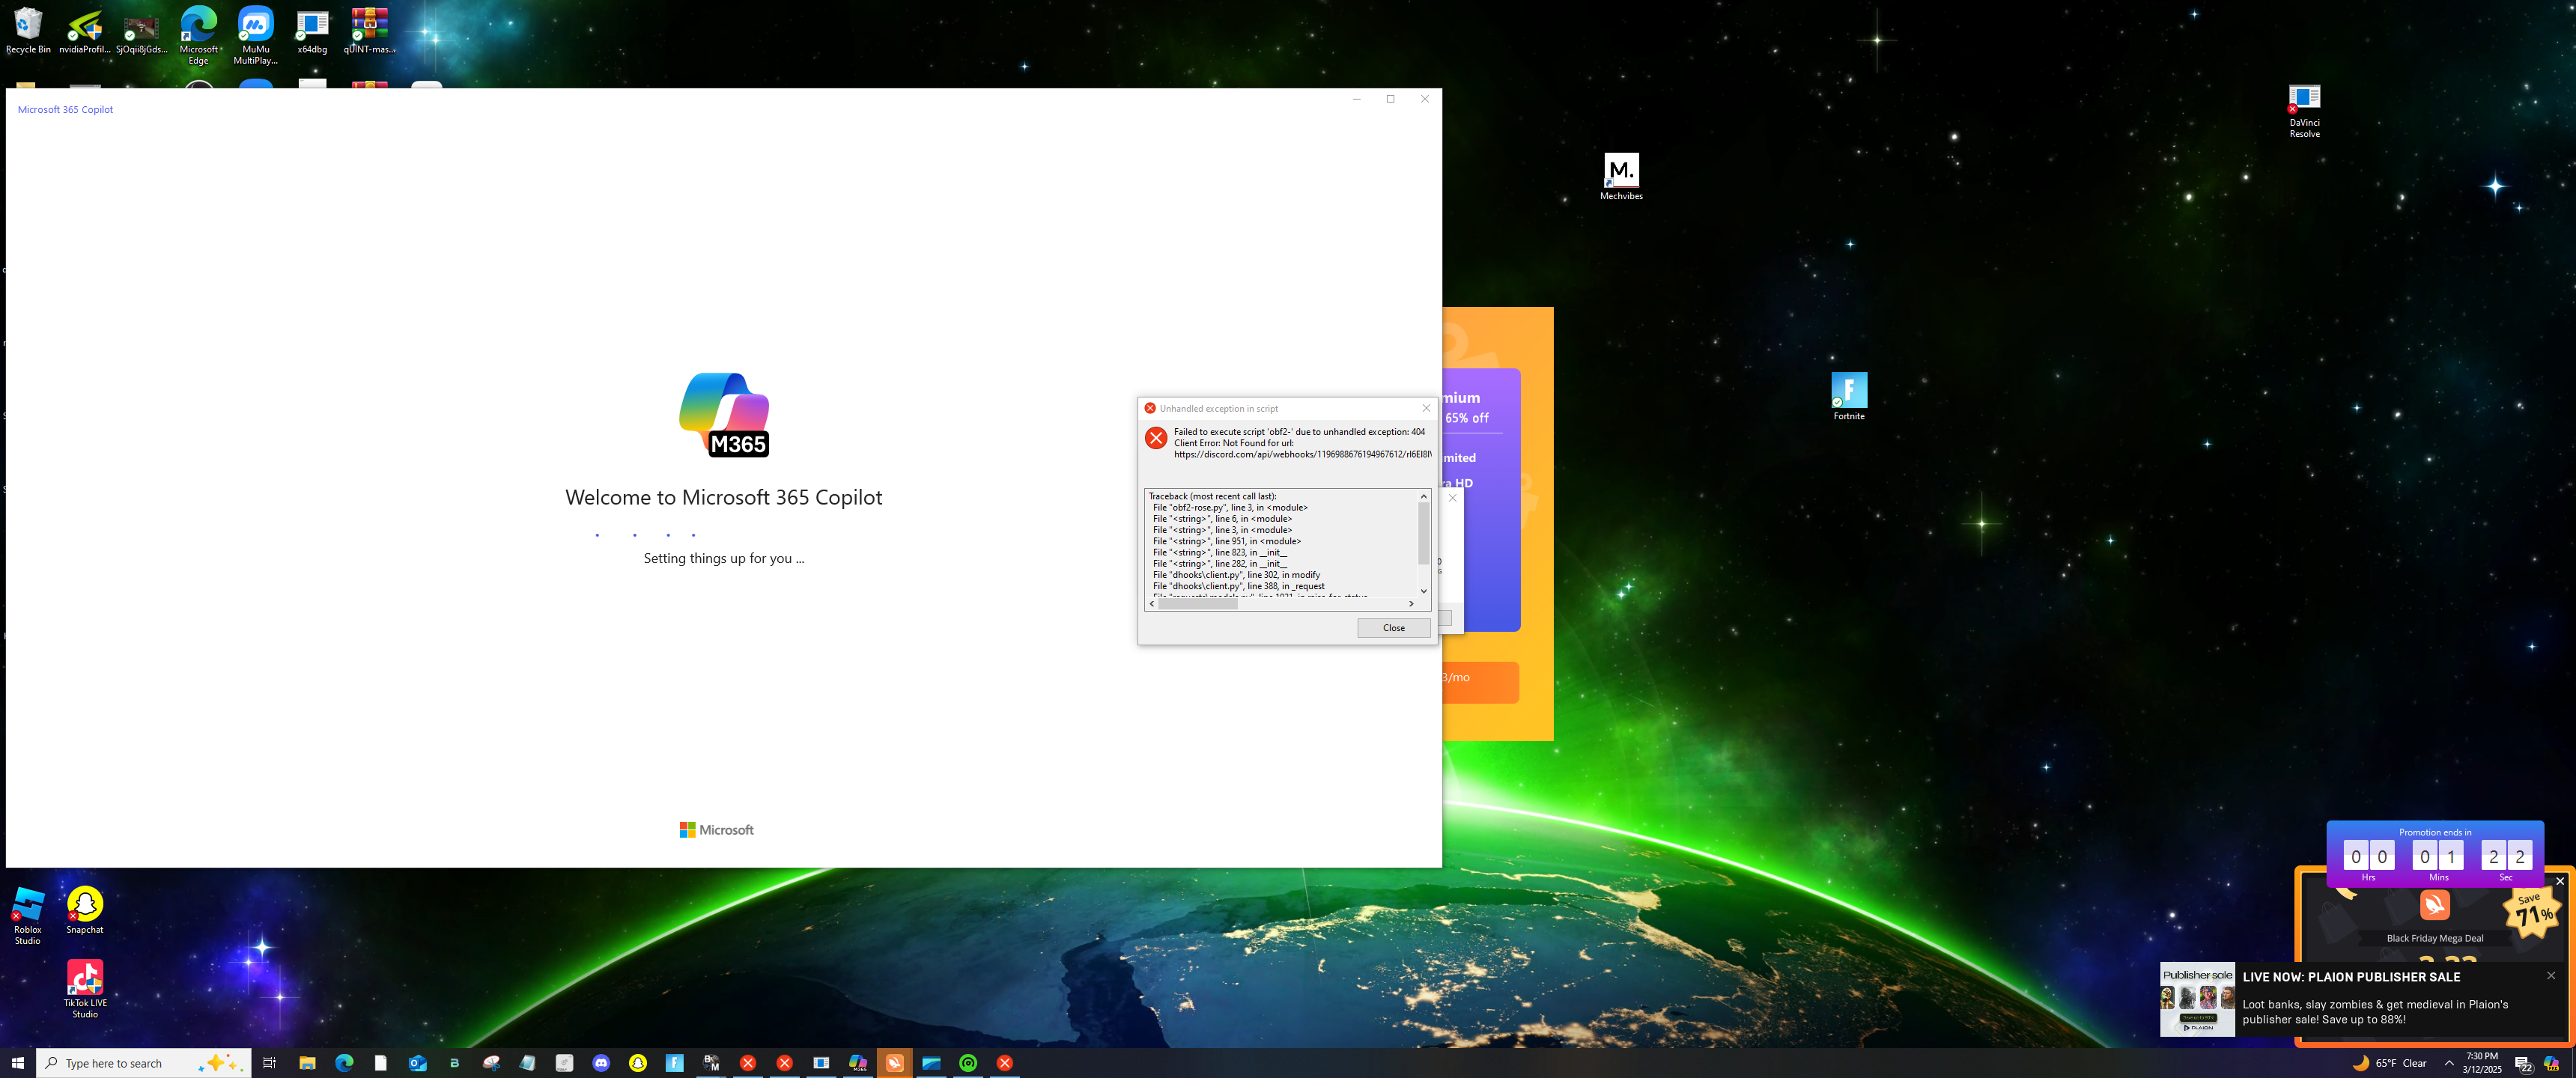
Task: Minimize the Microsoft 365 Copilot window
Action: 1356,99
